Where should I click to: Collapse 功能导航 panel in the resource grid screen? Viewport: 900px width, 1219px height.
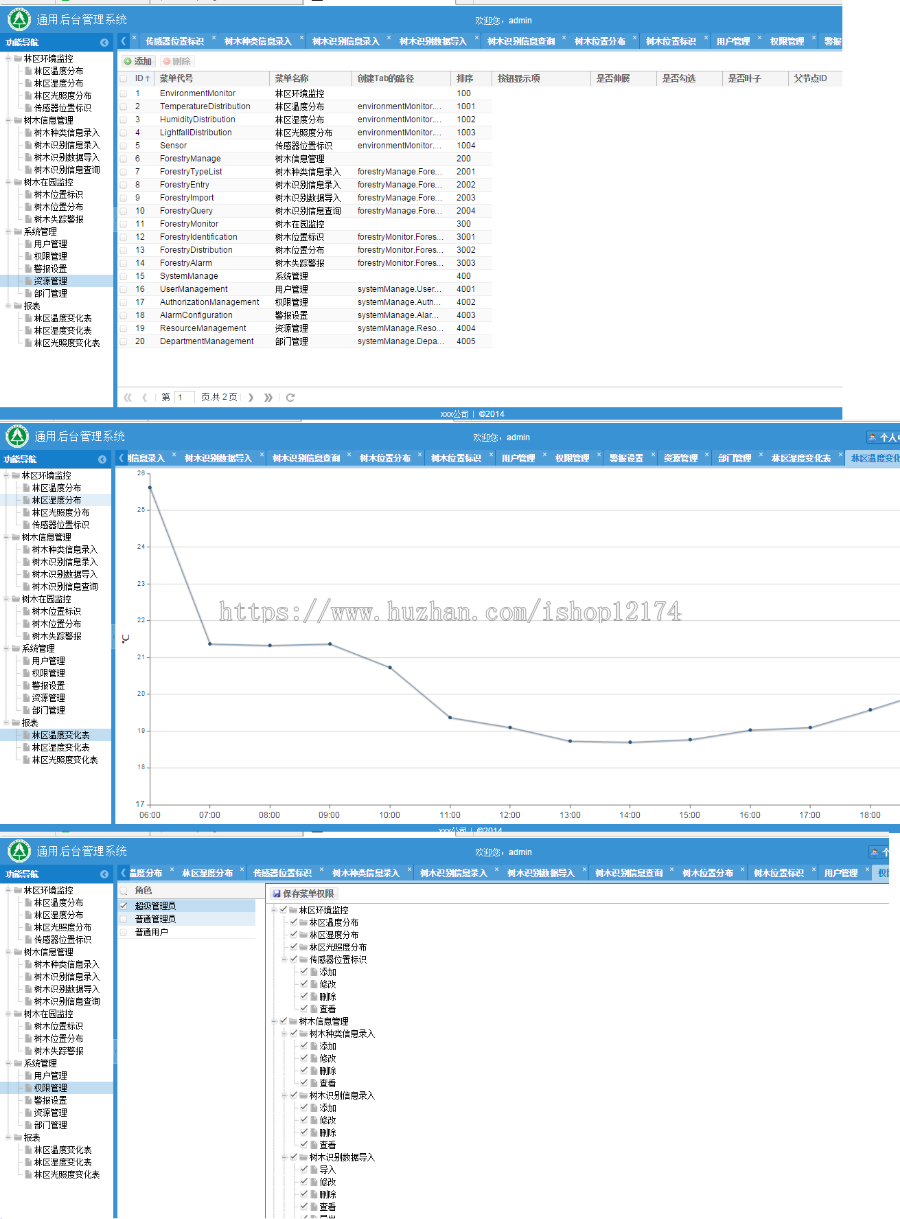tap(104, 42)
